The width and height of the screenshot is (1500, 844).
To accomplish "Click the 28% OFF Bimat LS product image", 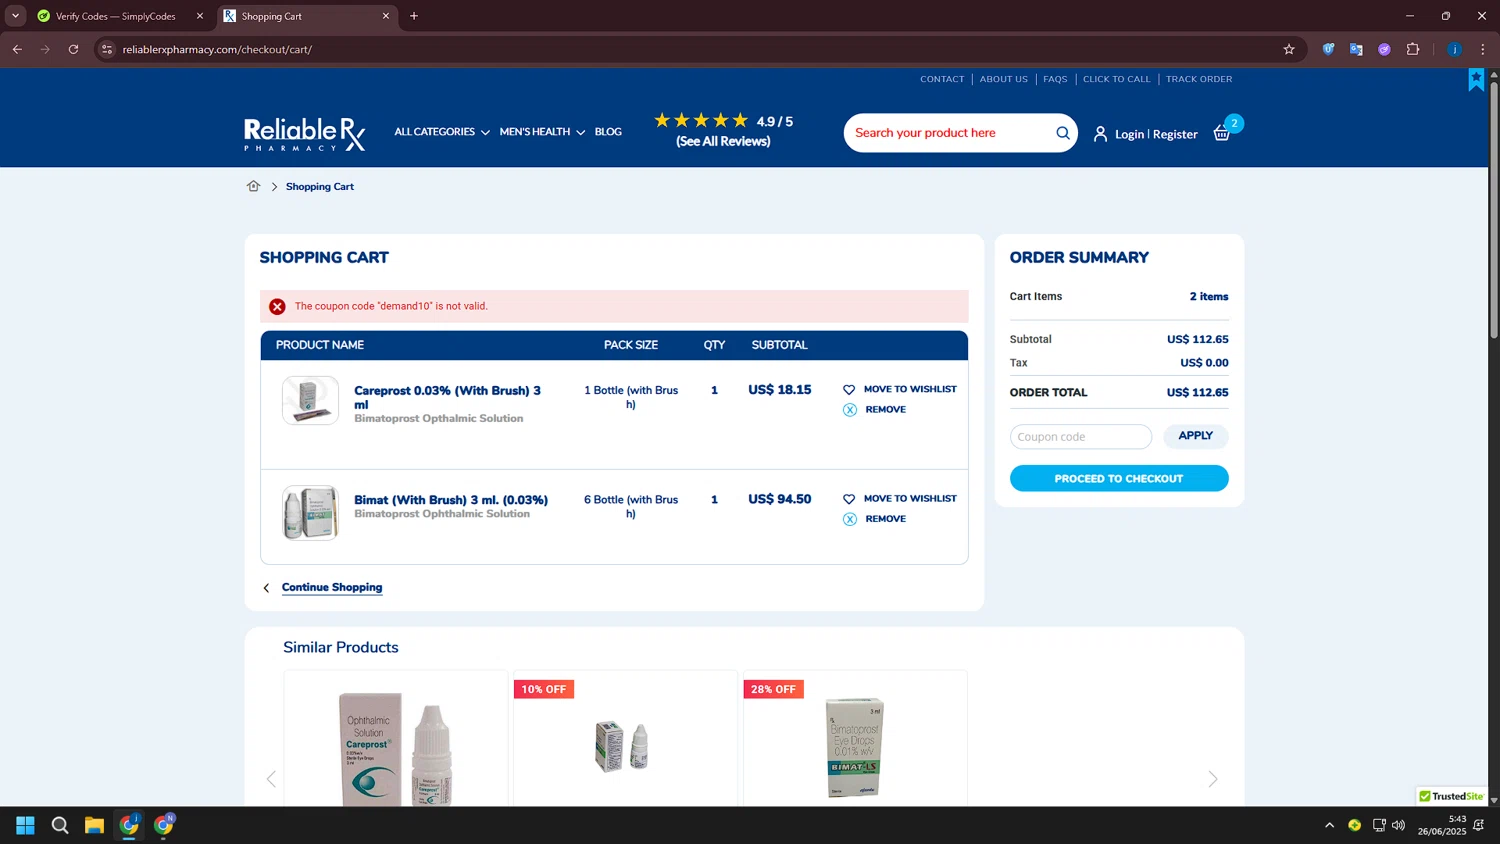I will [855, 747].
